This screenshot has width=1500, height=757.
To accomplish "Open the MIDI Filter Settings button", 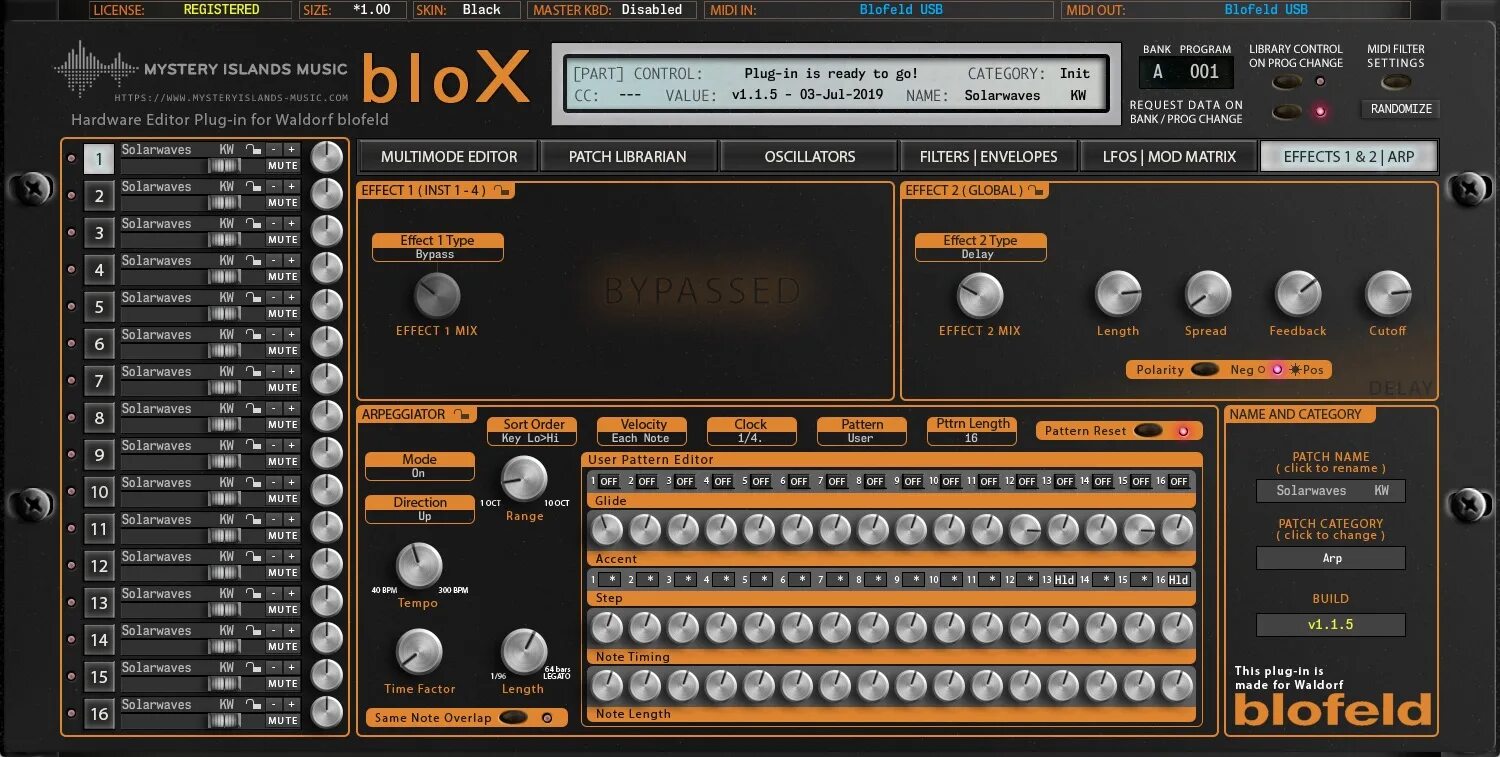I will (1395, 82).
